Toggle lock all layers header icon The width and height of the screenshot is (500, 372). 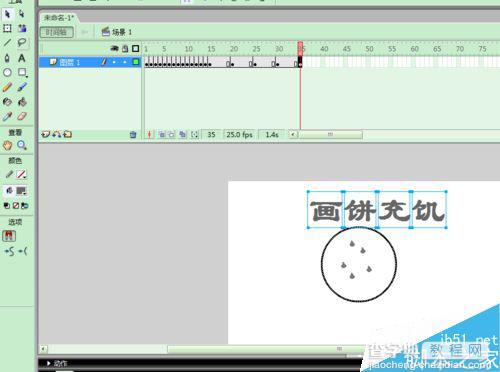125,49
